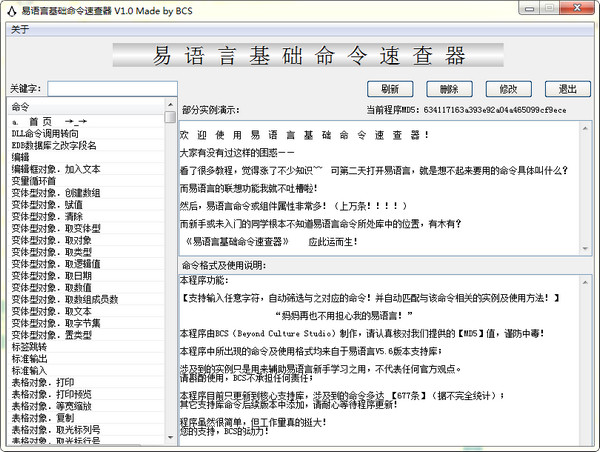Click scroll-up arrow in 部分实例演示 box
The width and height of the screenshot is (600, 452).
tap(585, 129)
